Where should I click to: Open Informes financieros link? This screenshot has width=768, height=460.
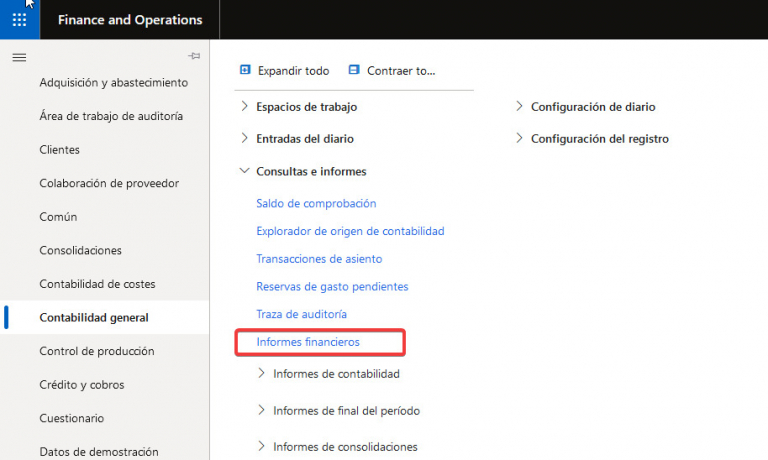pos(308,342)
